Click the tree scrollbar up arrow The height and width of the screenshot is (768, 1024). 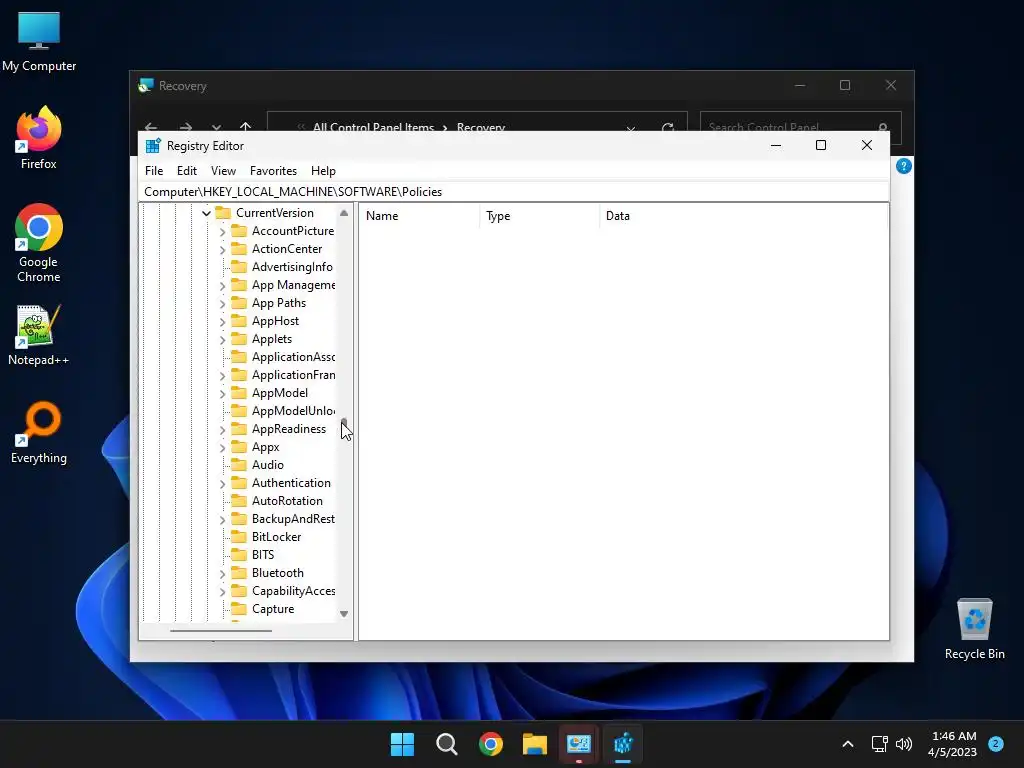tap(344, 213)
